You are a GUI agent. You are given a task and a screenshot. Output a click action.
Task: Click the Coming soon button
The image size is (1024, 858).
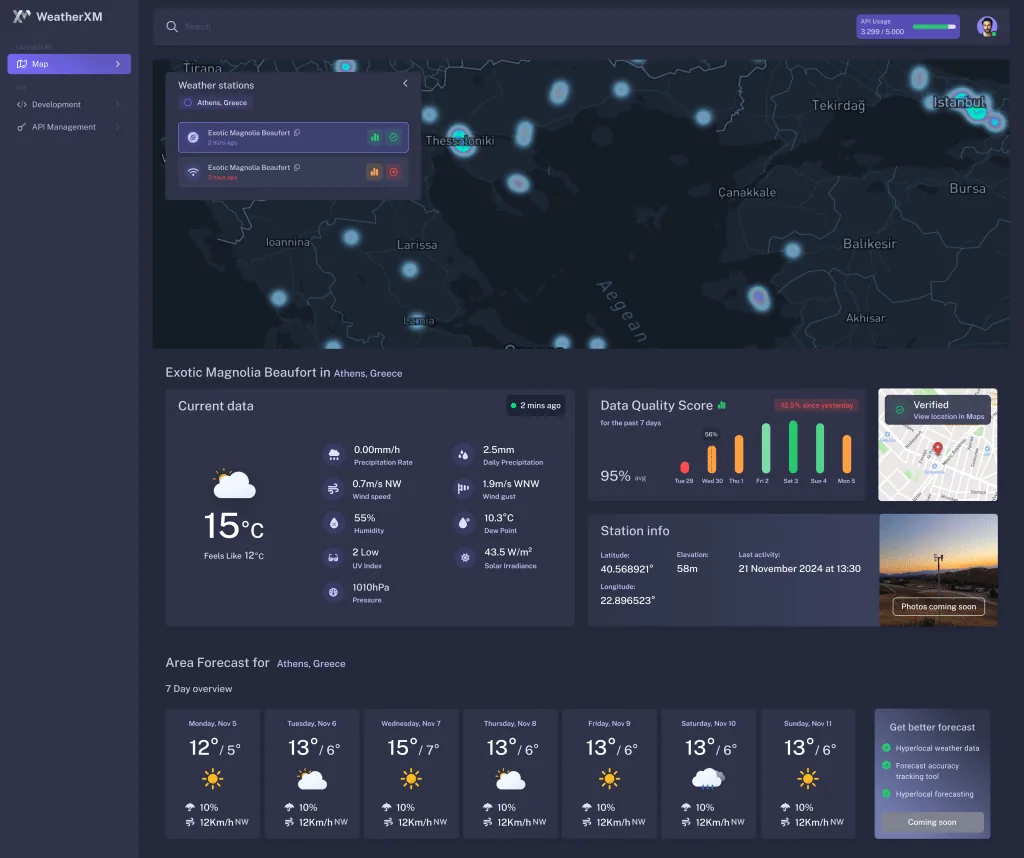(x=932, y=822)
